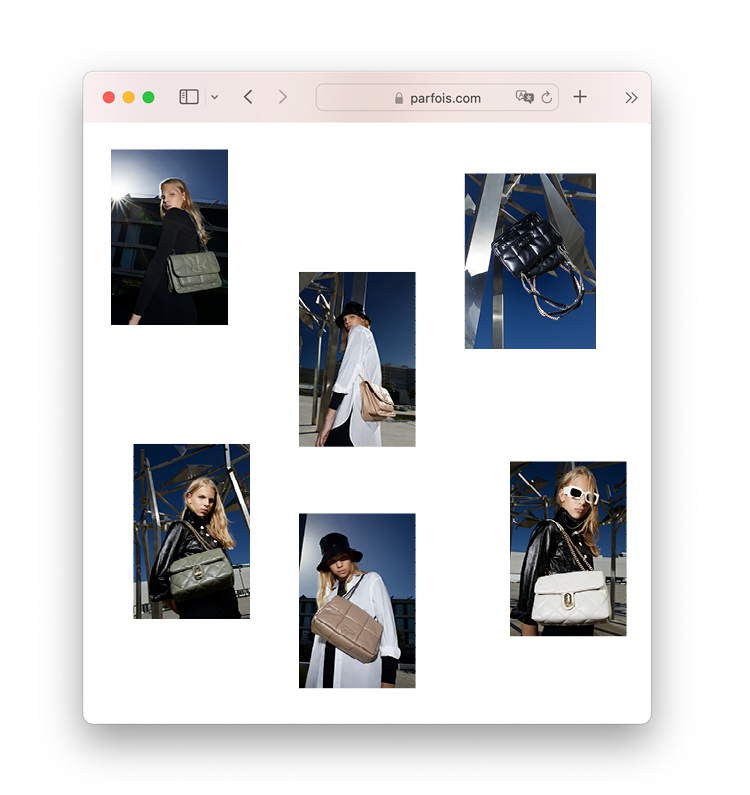Open photo of woman in black top with green bag against the sun
The height and width of the screenshot is (795, 750).
click(x=169, y=237)
